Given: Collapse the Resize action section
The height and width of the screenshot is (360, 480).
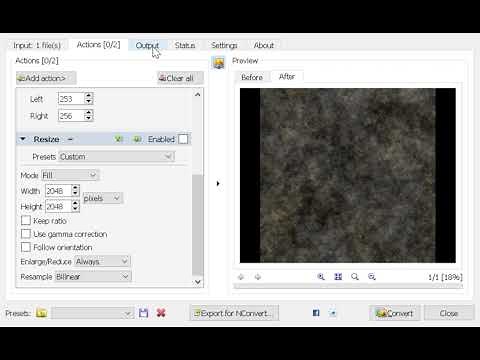Looking at the screenshot, I should pos(23,139).
